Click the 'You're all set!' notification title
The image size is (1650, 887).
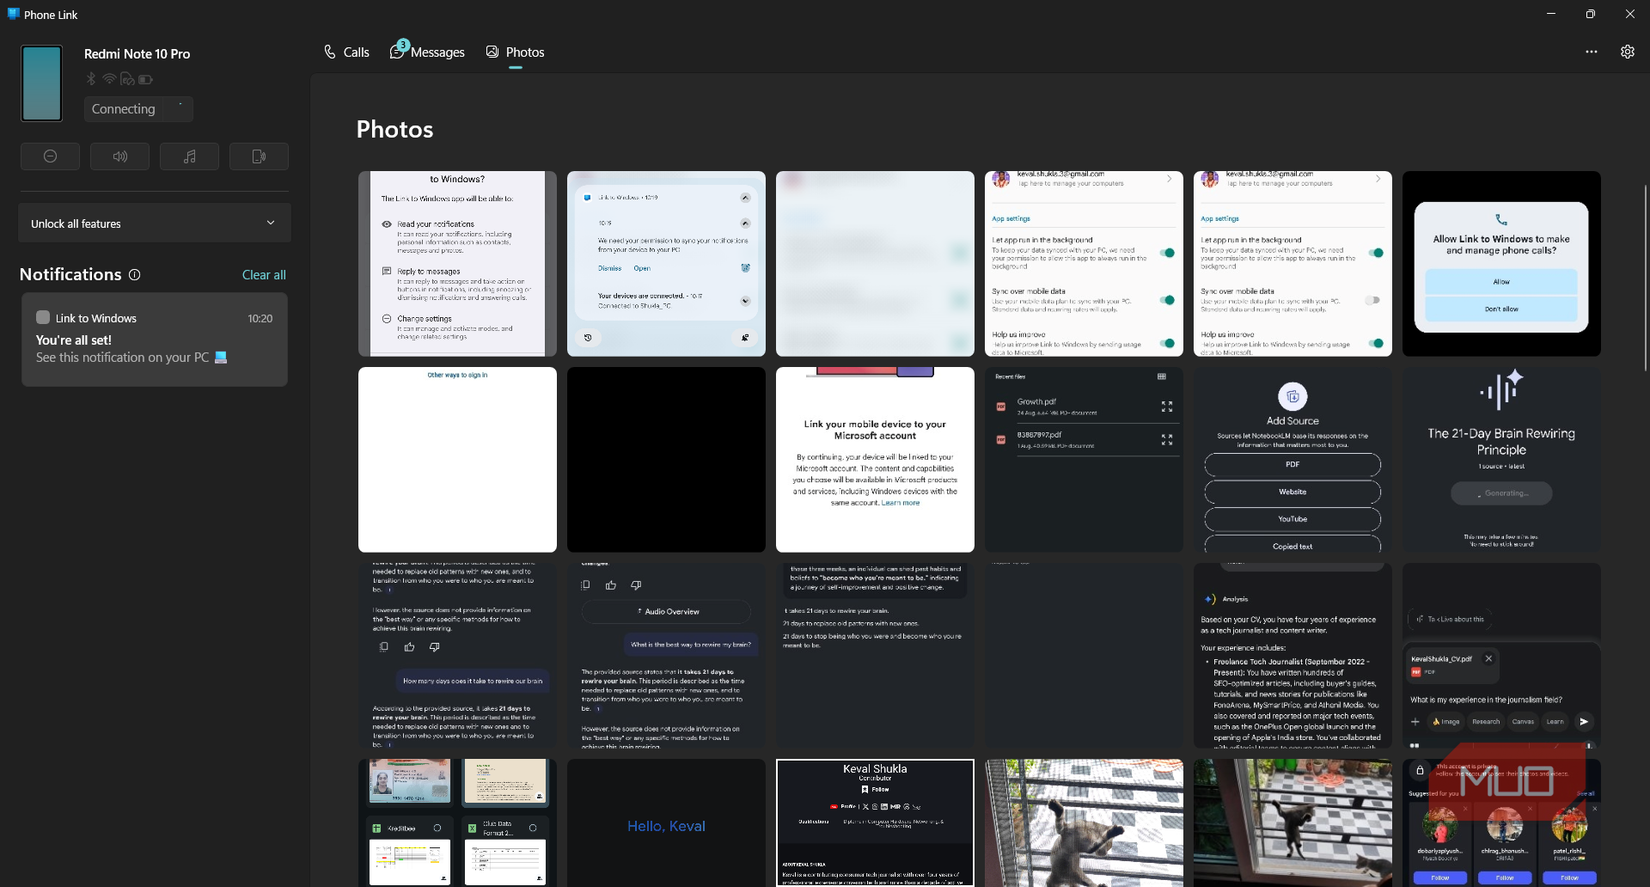74,340
